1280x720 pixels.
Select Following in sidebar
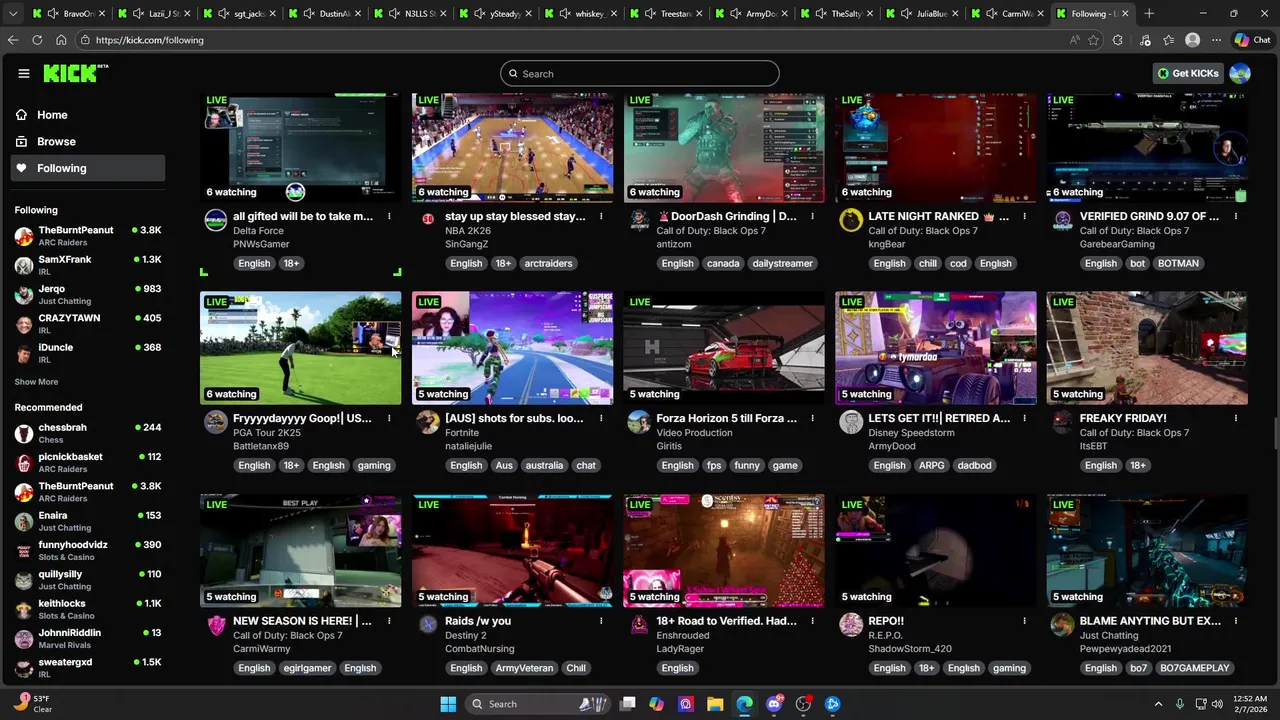point(88,168)
